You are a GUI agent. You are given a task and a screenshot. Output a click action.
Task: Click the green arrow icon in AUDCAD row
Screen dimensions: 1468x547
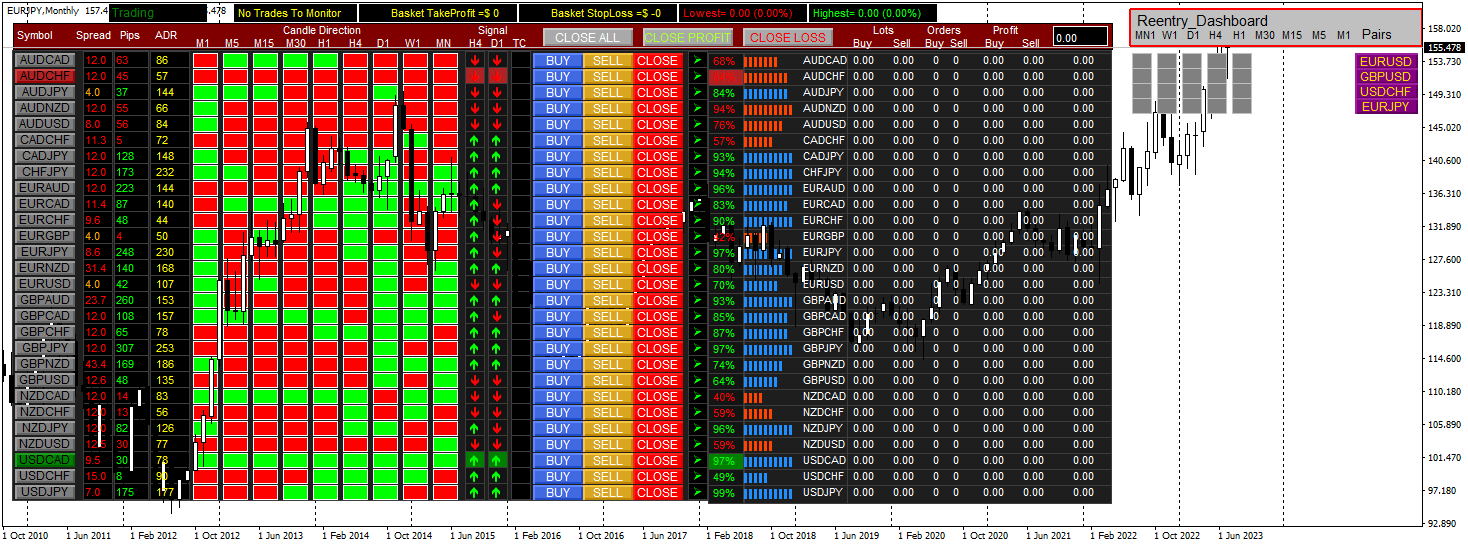698,61
